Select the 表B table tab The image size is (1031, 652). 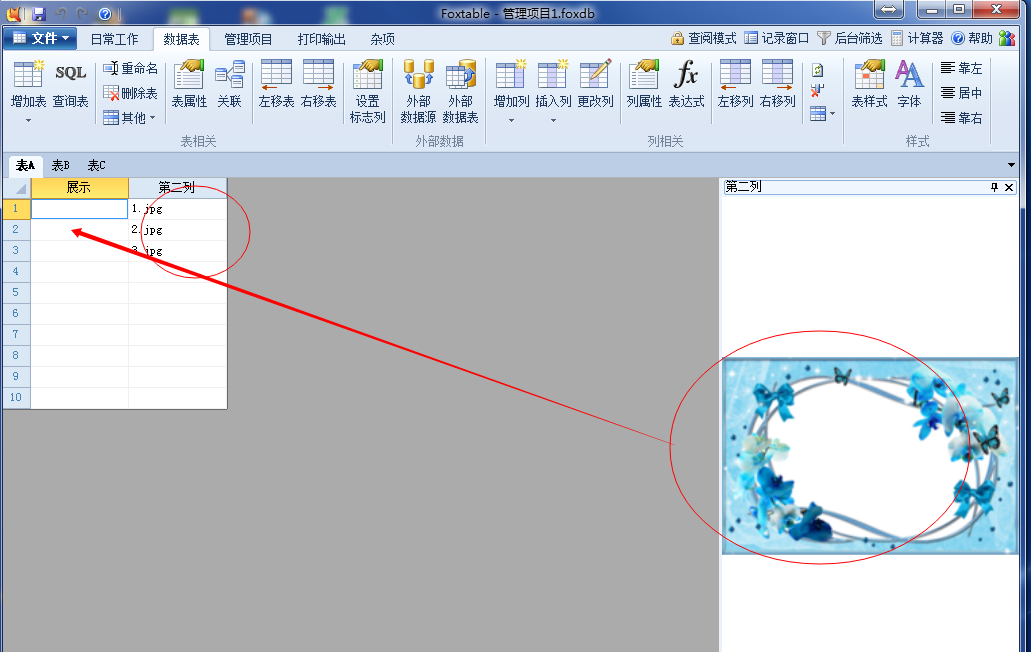click(x=61, y=165)
